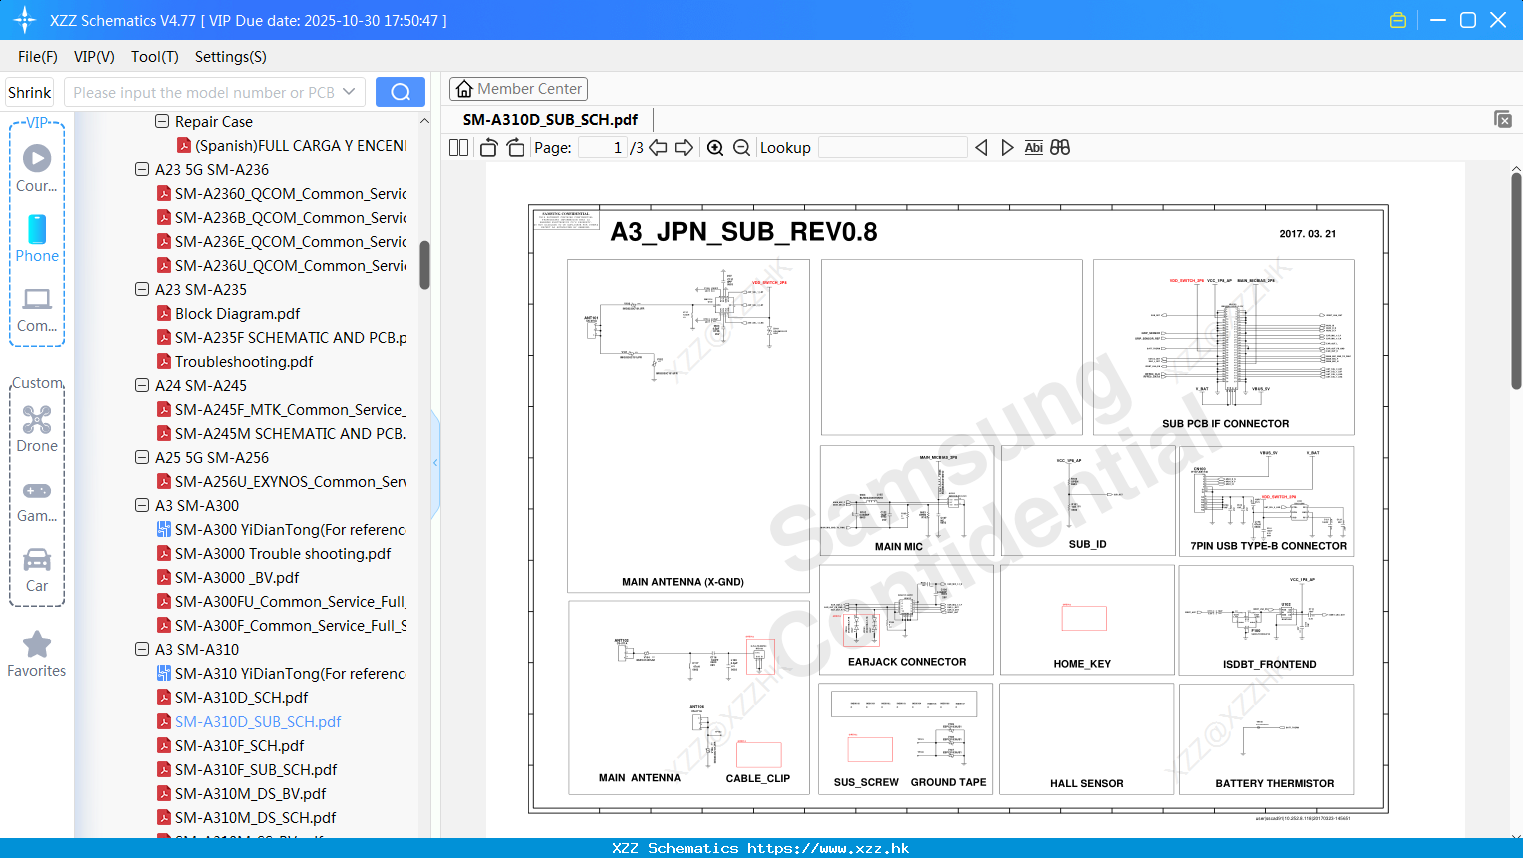Open the Member Center home button
Screen dimensions: 1523x858
coord(518,89)
